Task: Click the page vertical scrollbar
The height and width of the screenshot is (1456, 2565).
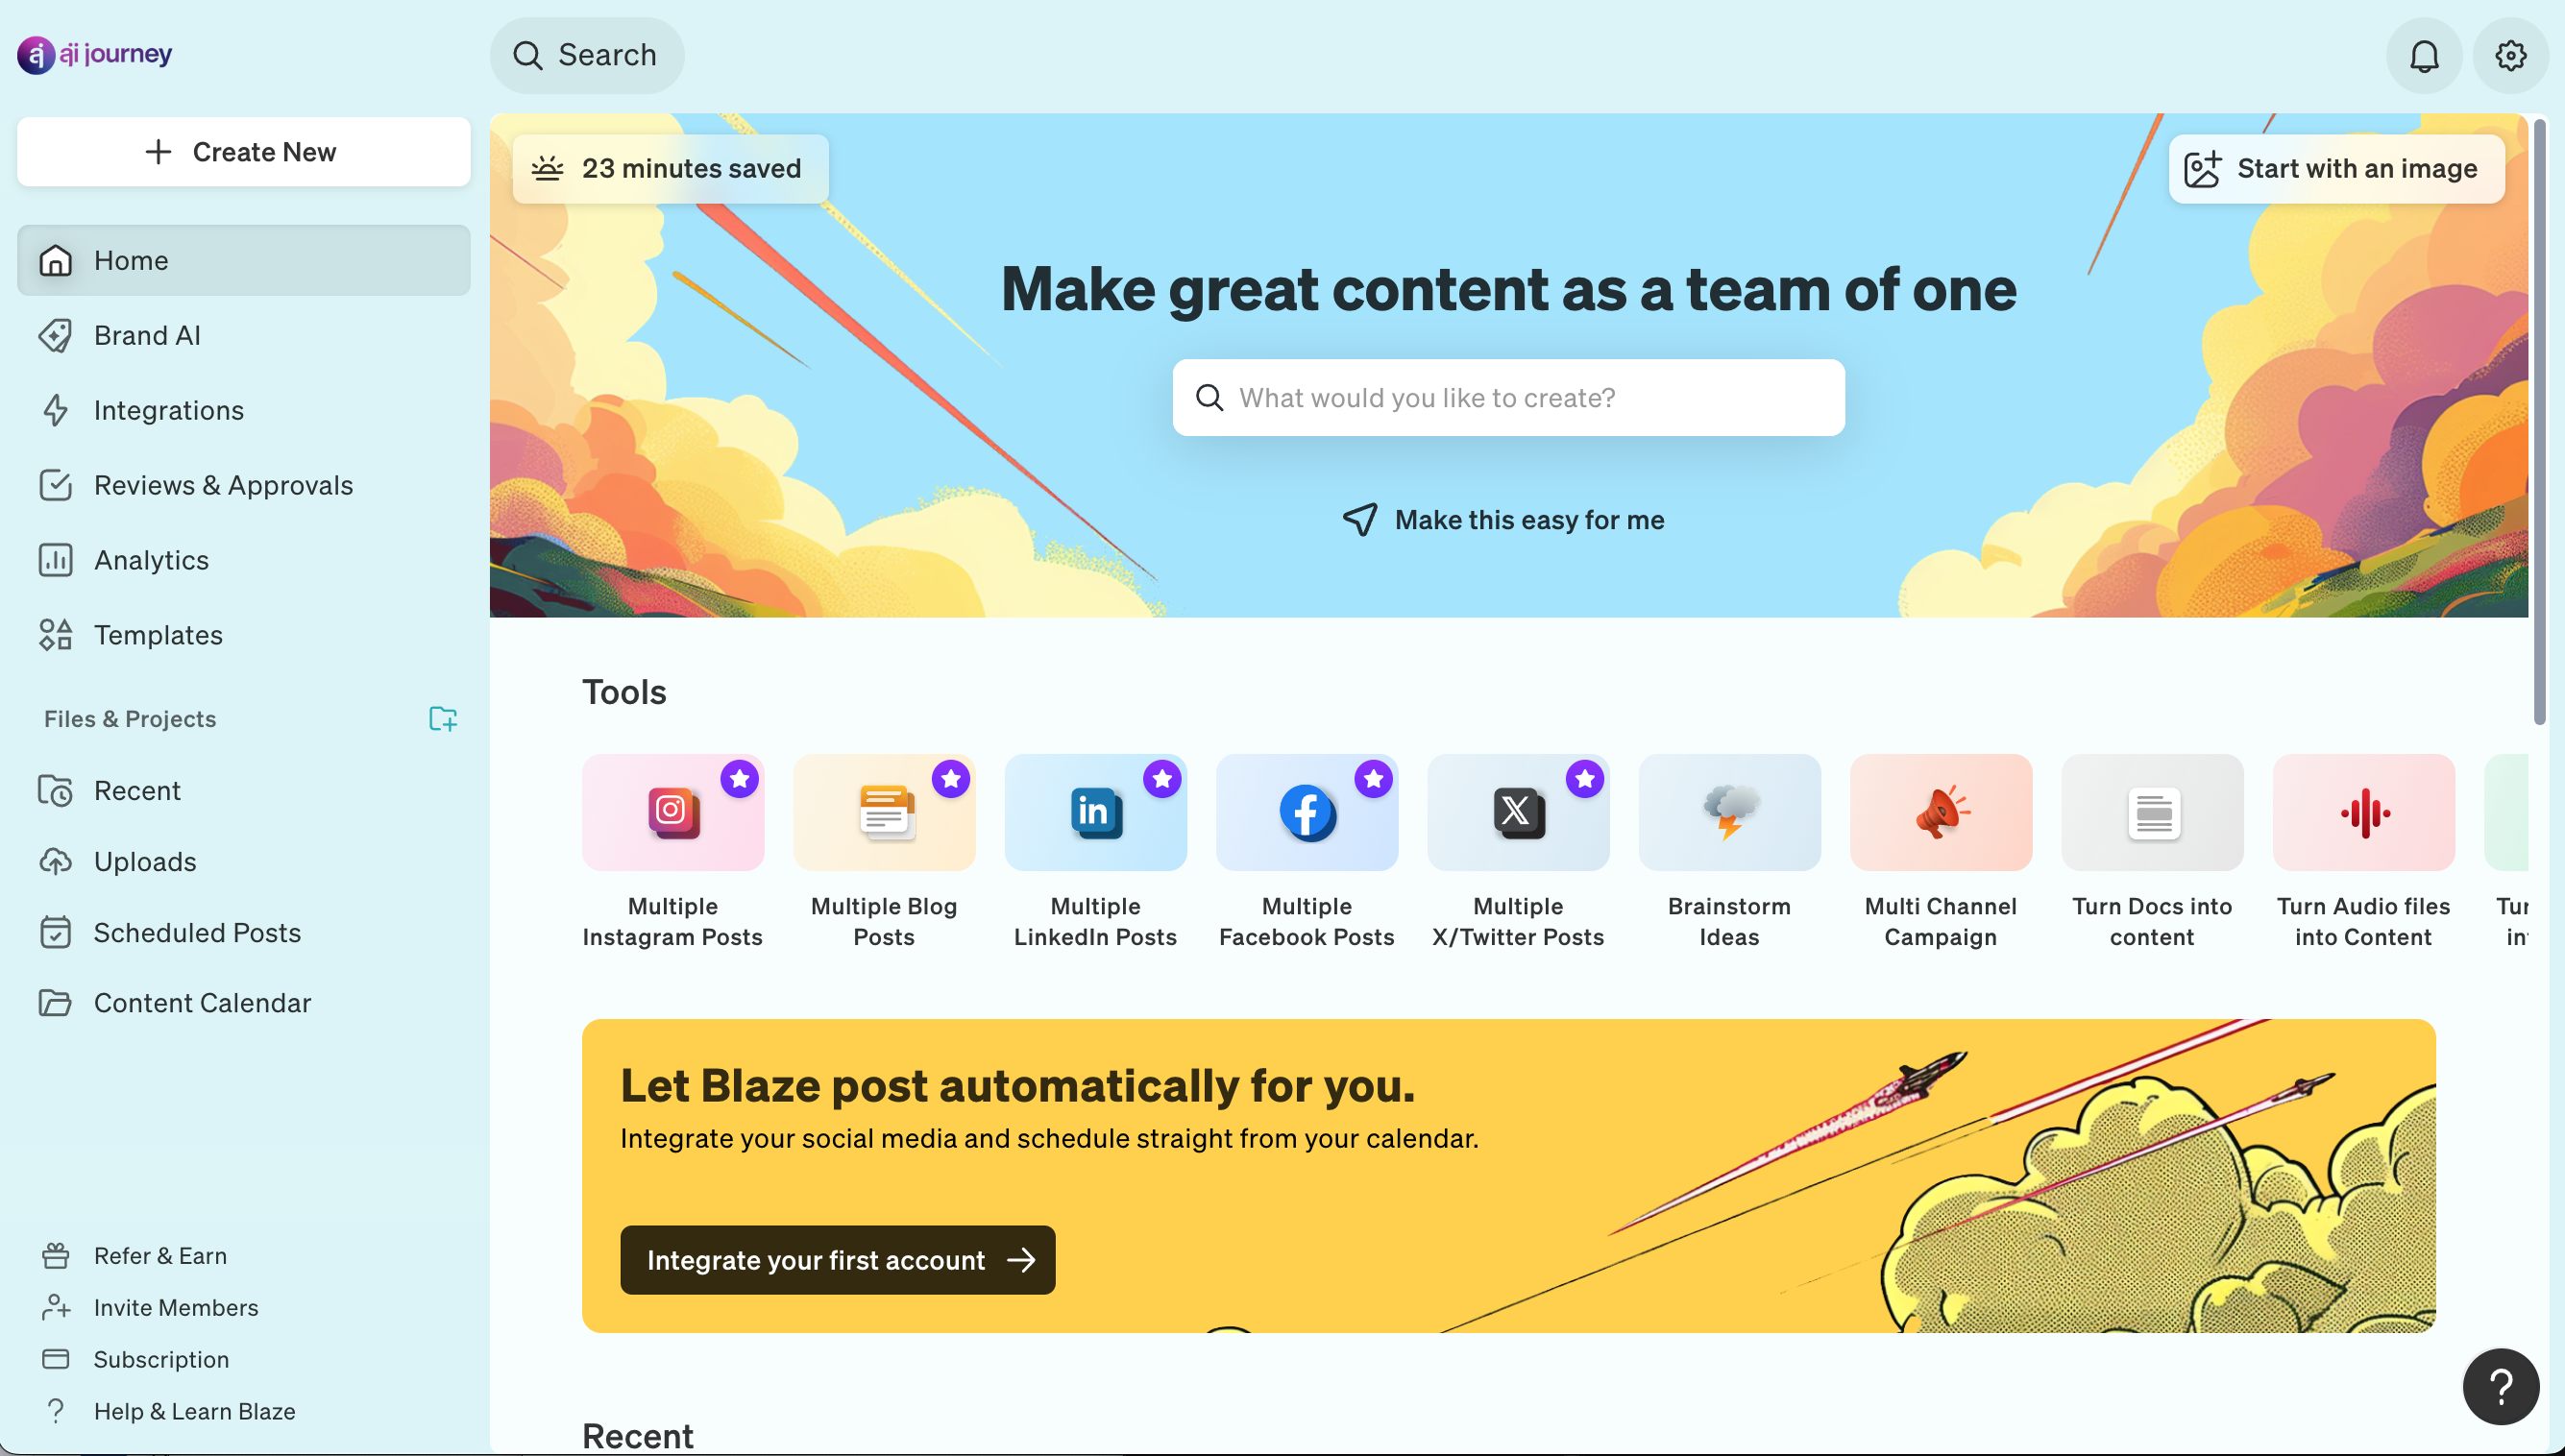Action: pos(2539,420)
